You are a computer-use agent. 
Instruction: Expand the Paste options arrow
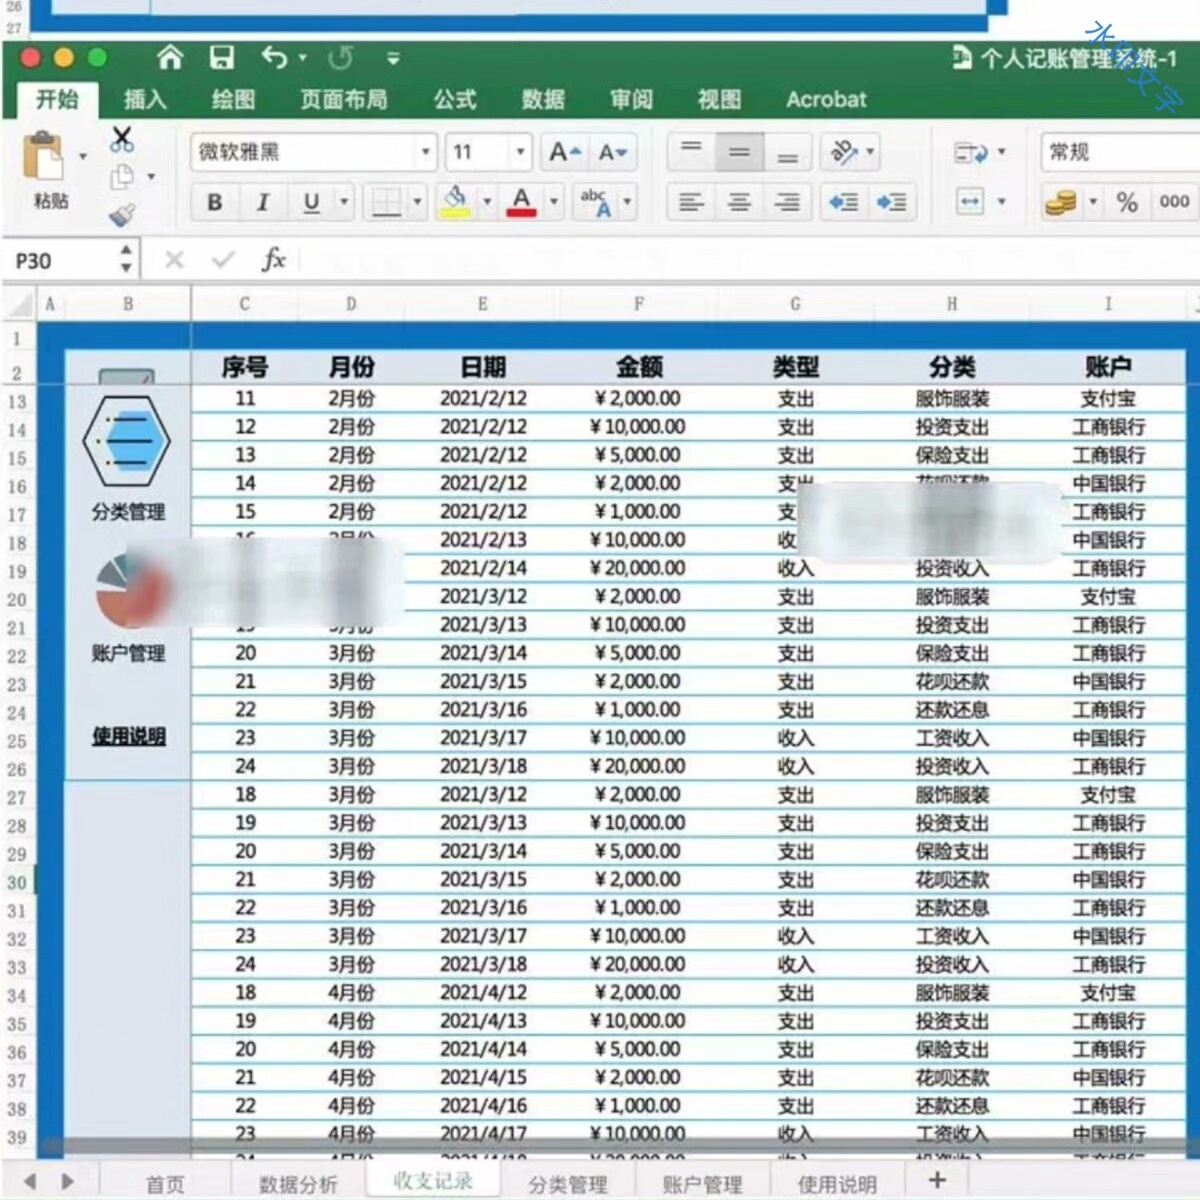click(83, 156)
